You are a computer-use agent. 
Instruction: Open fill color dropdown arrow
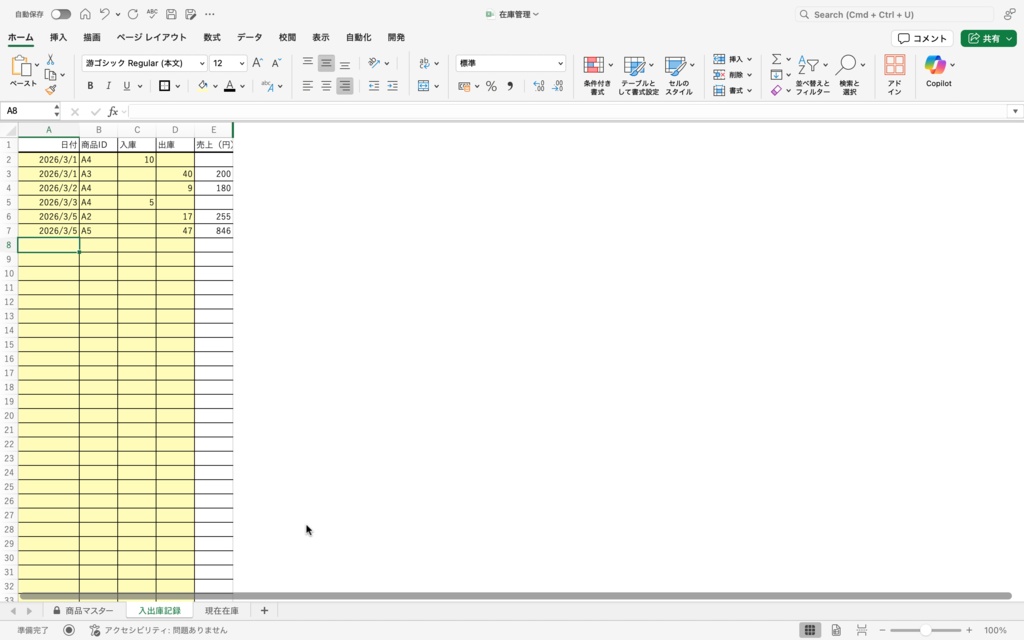pyautogui.click(x=215, y=86)
